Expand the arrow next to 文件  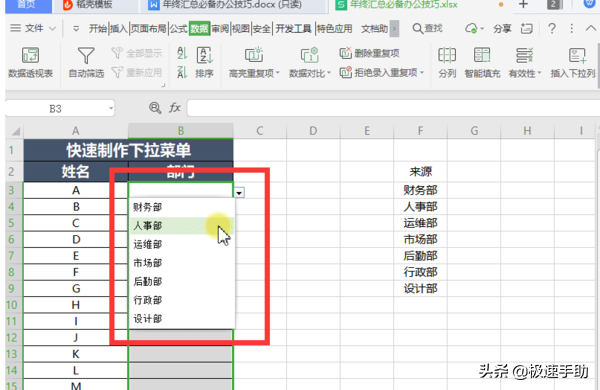pyautogui.click(x=52, y=28)
